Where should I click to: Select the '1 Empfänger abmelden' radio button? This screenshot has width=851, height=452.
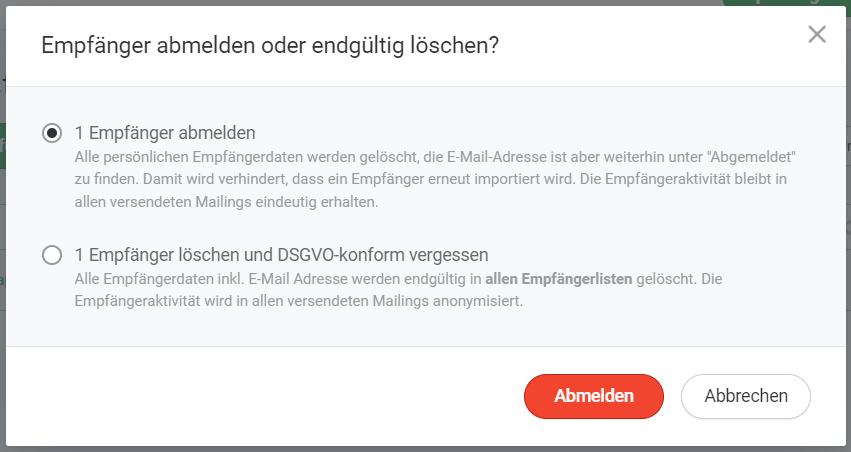point(52,133)
